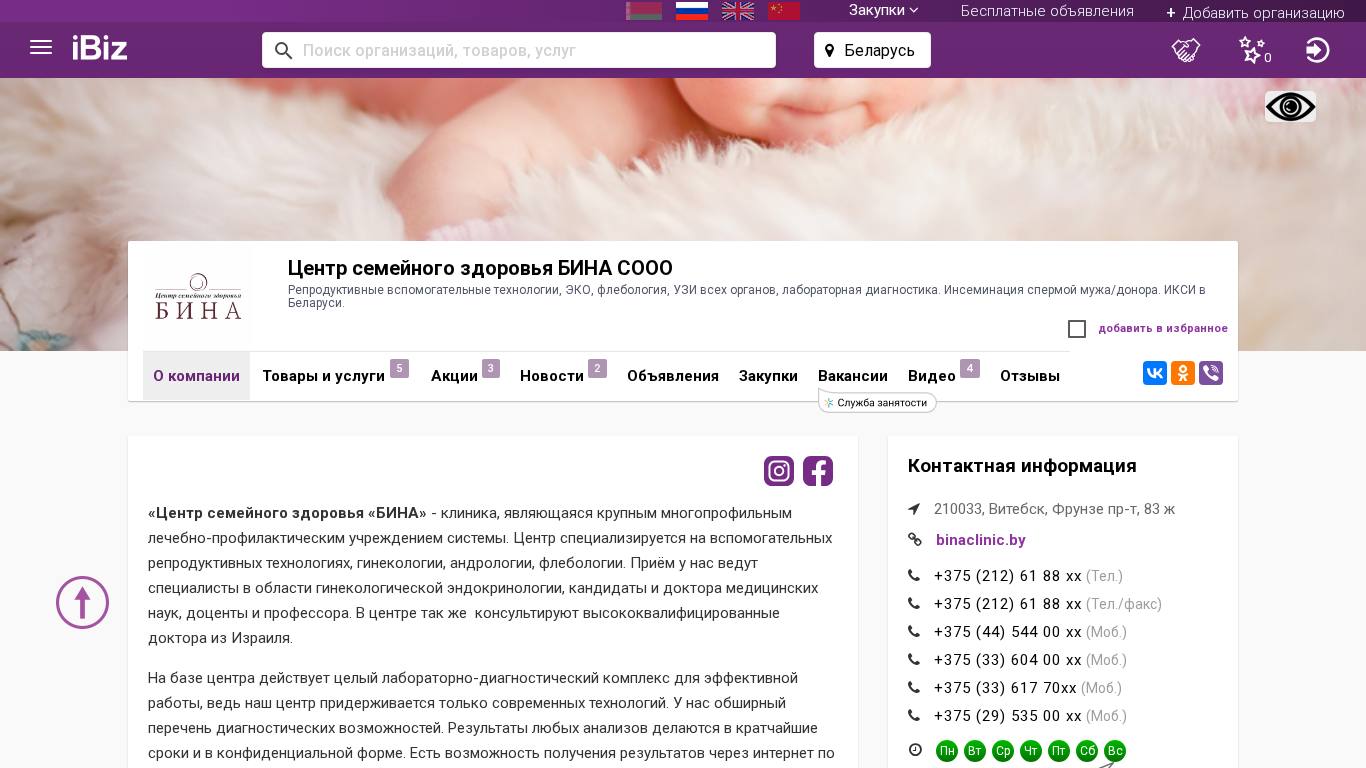Open the Объявления tab

point(673,376)
